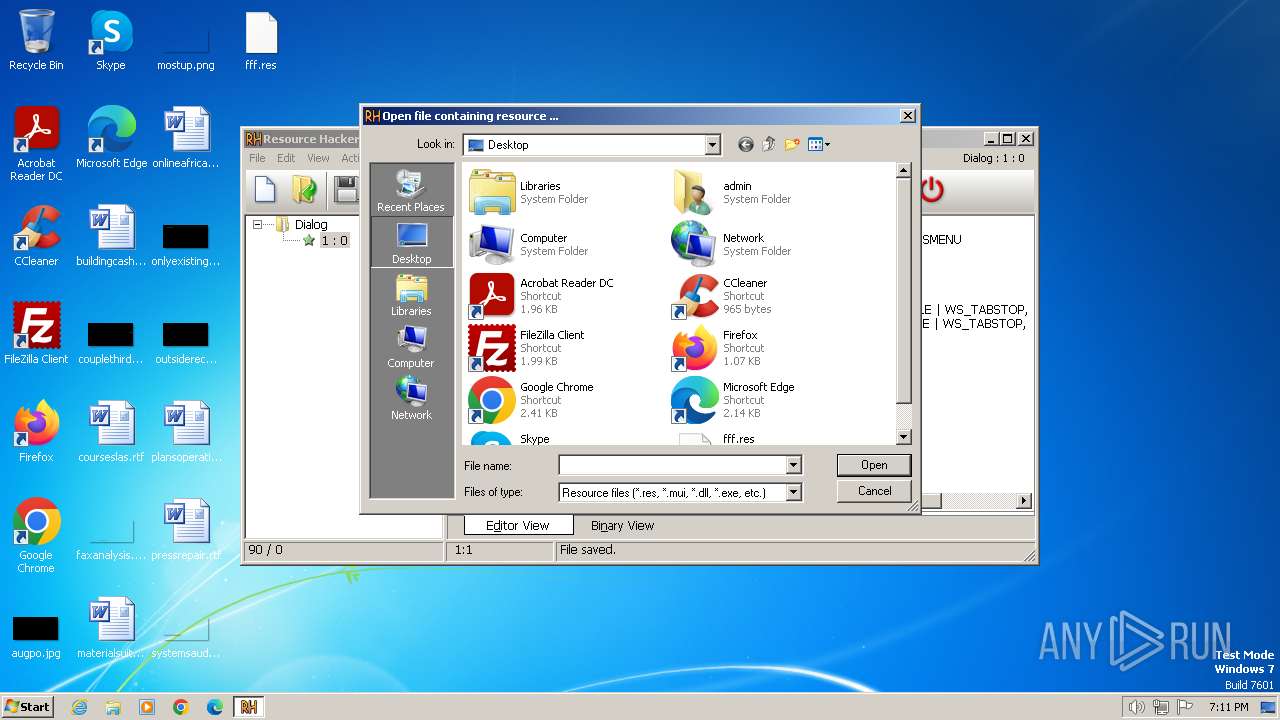Expand the File name dropdown arrow
The height and width of the screenshot is (720, 1280).
tap(793, 465)
